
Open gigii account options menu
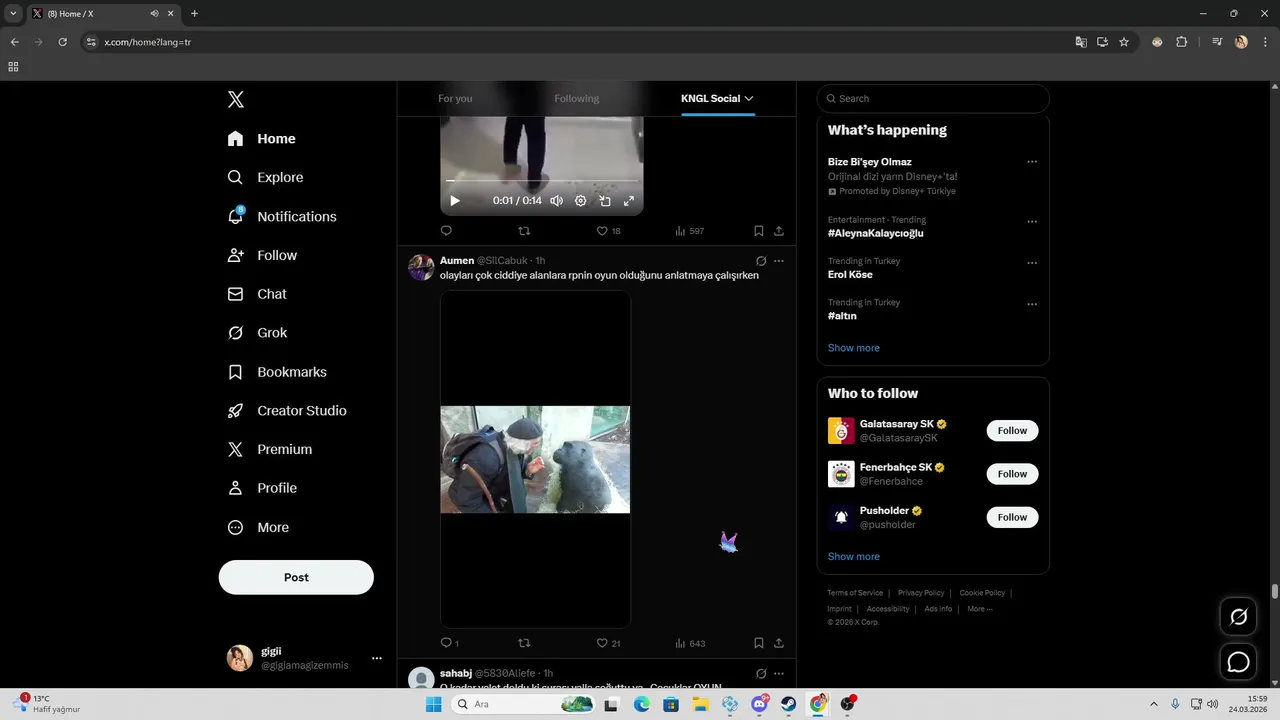pos(377,658)
